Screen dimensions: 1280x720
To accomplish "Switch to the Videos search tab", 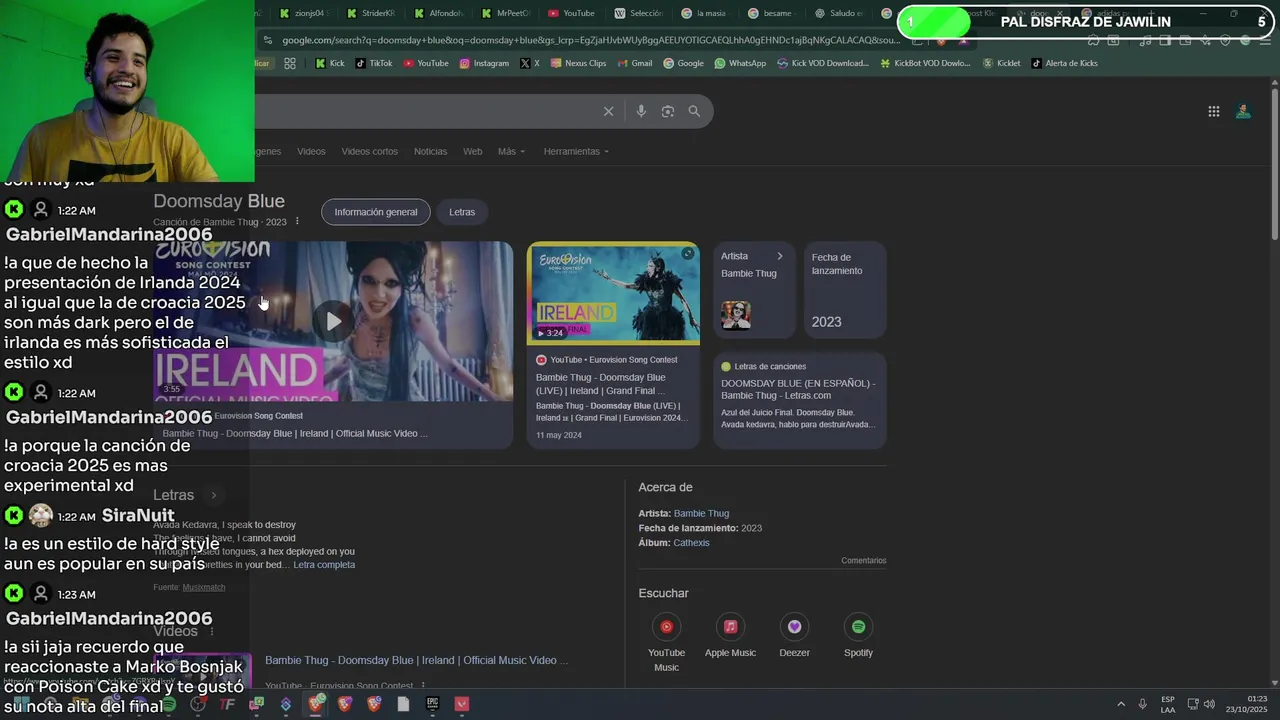I will pos(311,151).
